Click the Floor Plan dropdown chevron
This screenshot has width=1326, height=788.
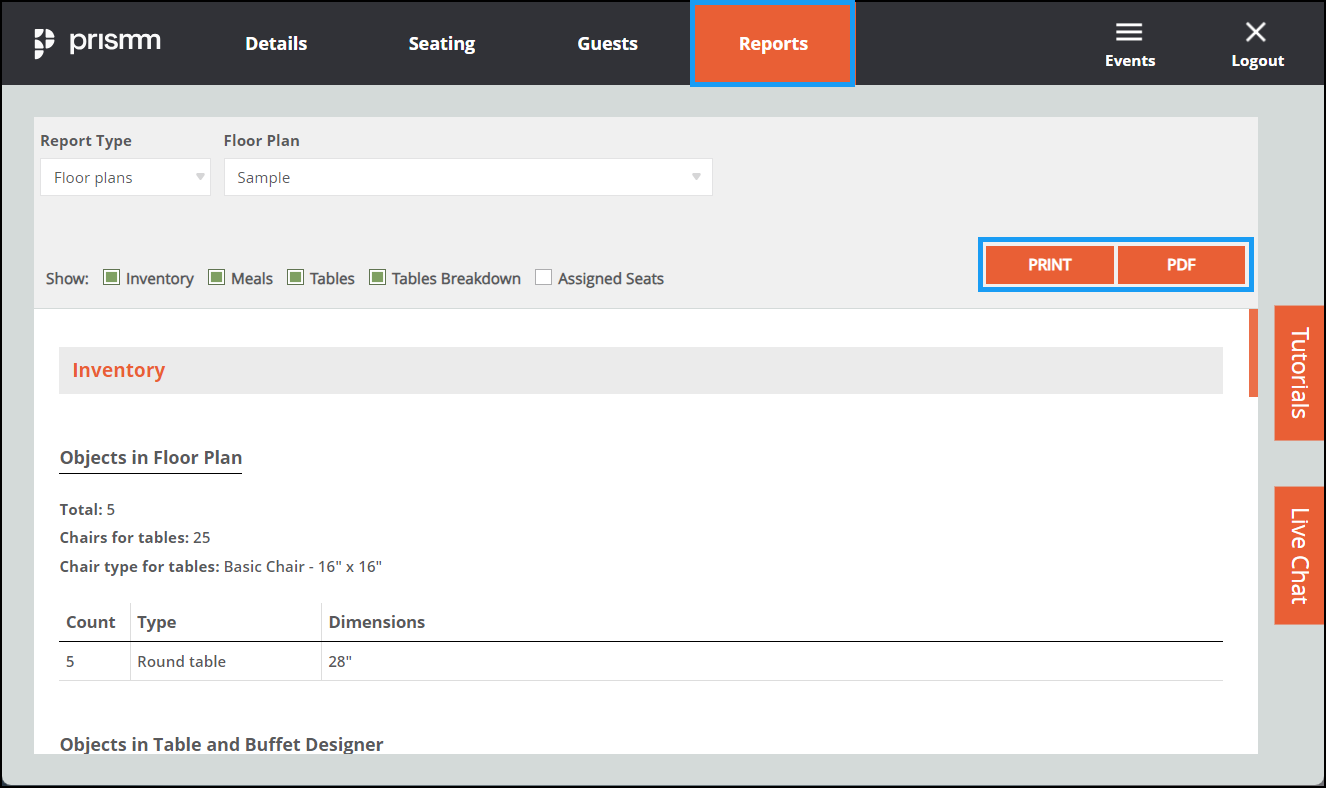coord(696,177)
